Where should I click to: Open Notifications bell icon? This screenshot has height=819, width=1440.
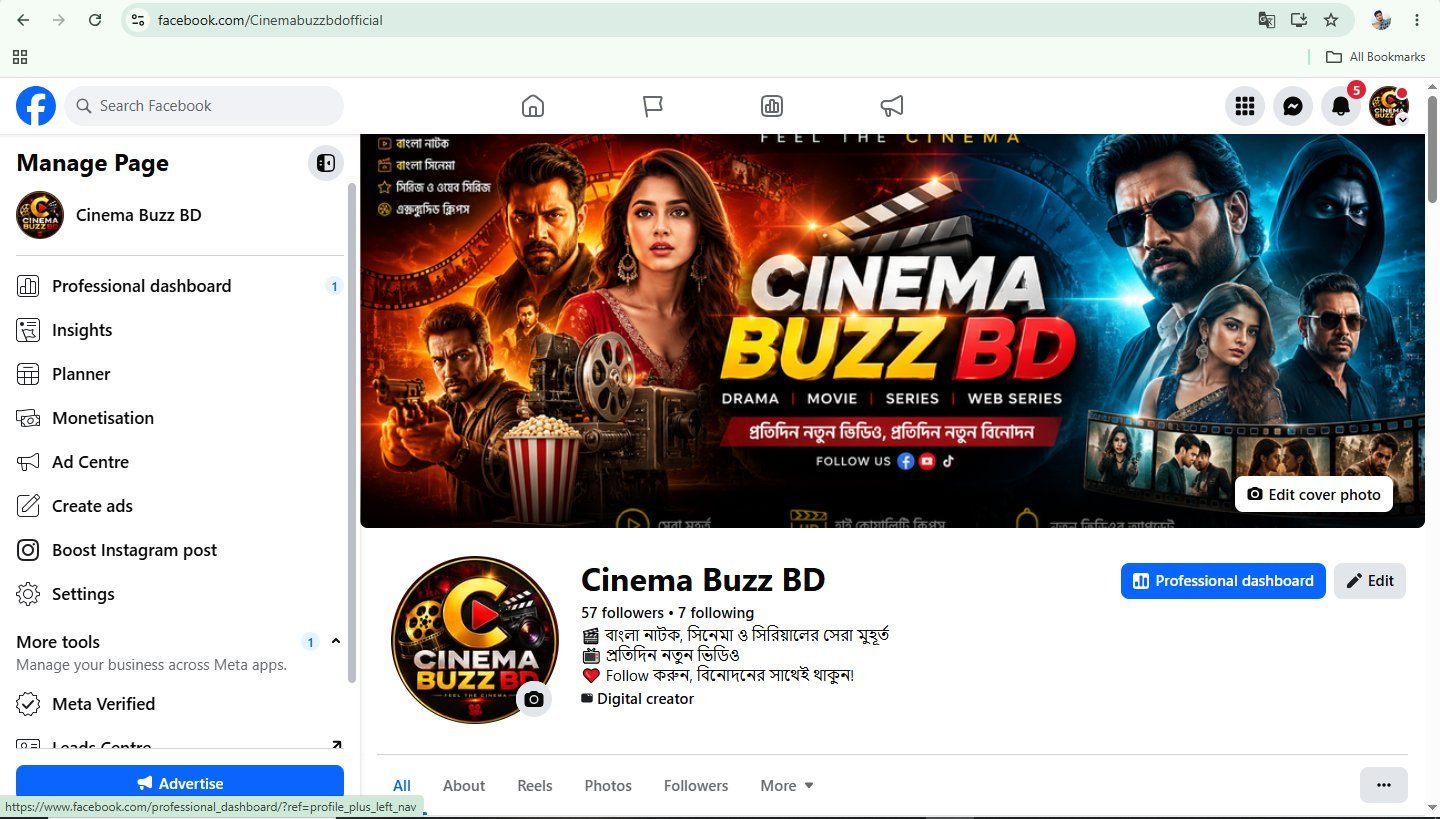coord(1341,106)
